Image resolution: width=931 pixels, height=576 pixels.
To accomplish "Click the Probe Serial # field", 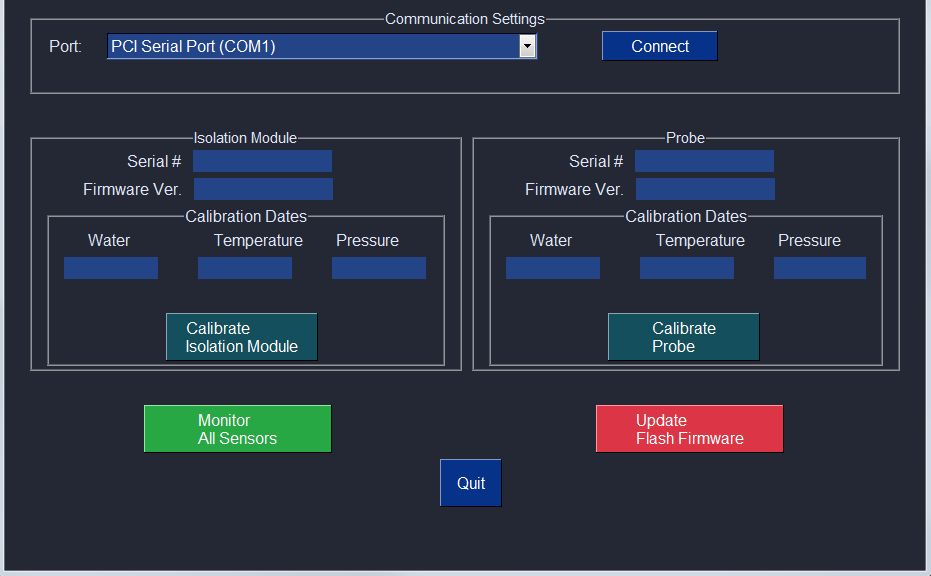I will 705,160.
